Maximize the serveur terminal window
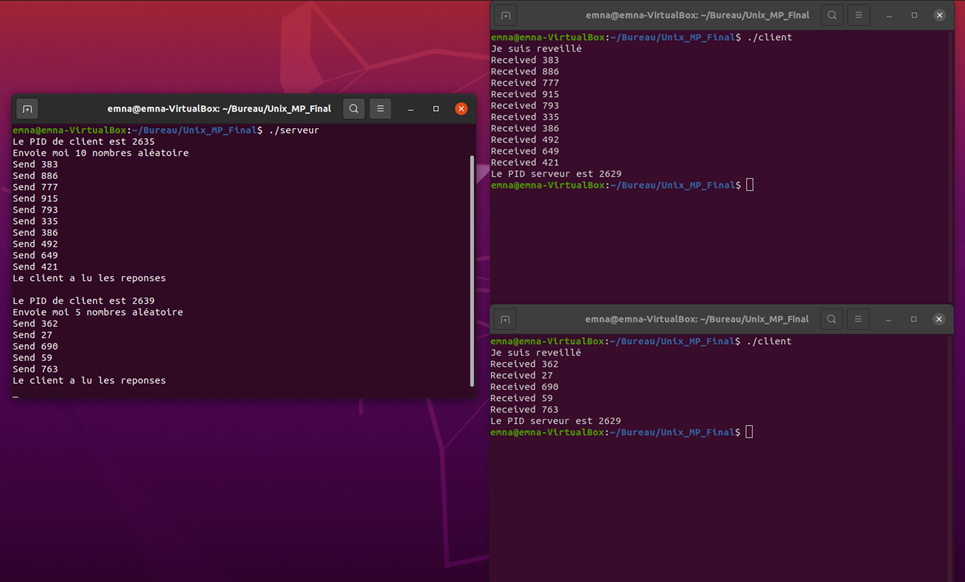This screenshot has width=965, height=582. (436, 109)
